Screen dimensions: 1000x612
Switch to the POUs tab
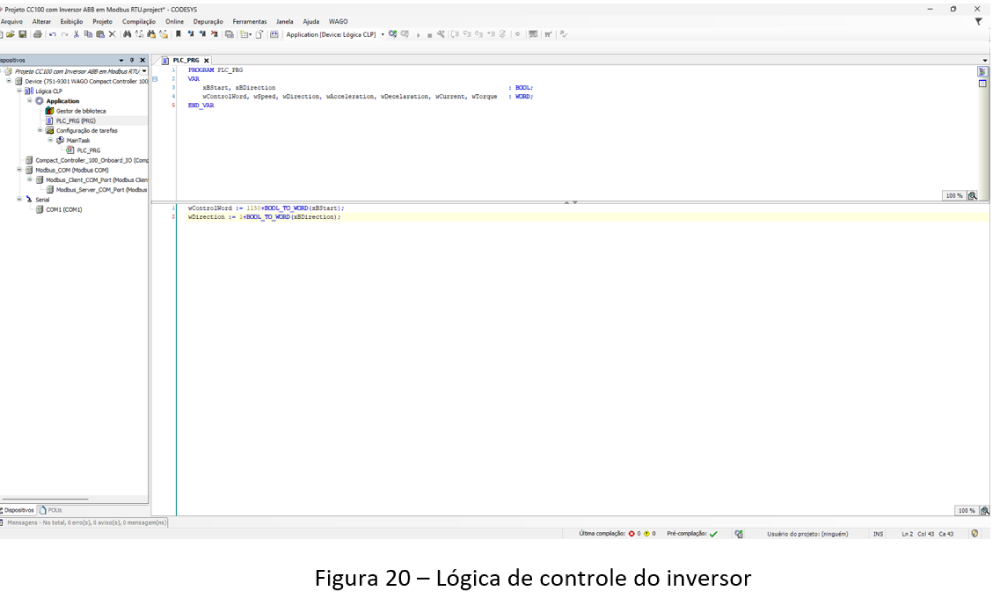[x=51, y=510]
